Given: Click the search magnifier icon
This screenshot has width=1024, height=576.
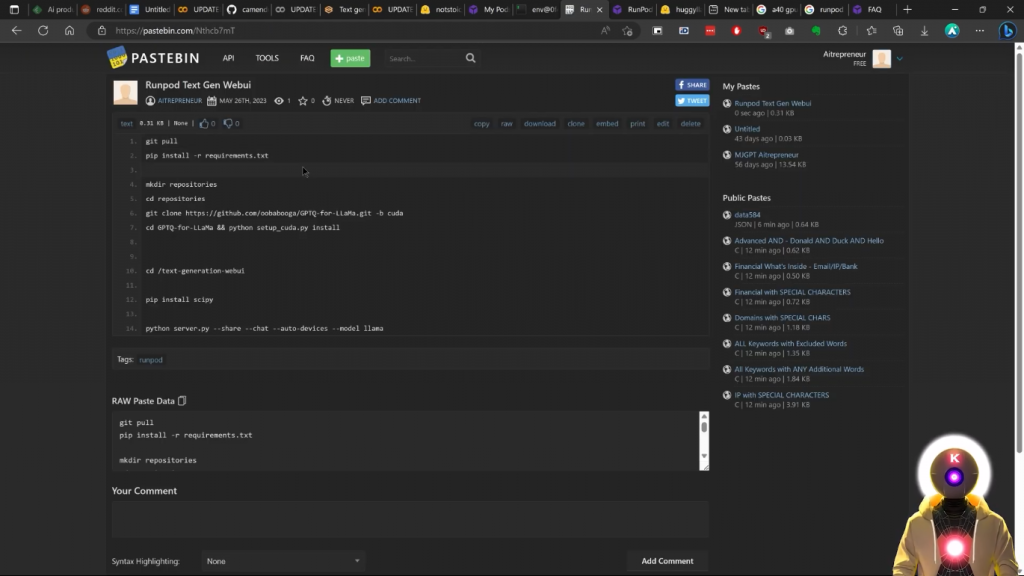Looking at the screenshot, I should click(x=470, y=58).
